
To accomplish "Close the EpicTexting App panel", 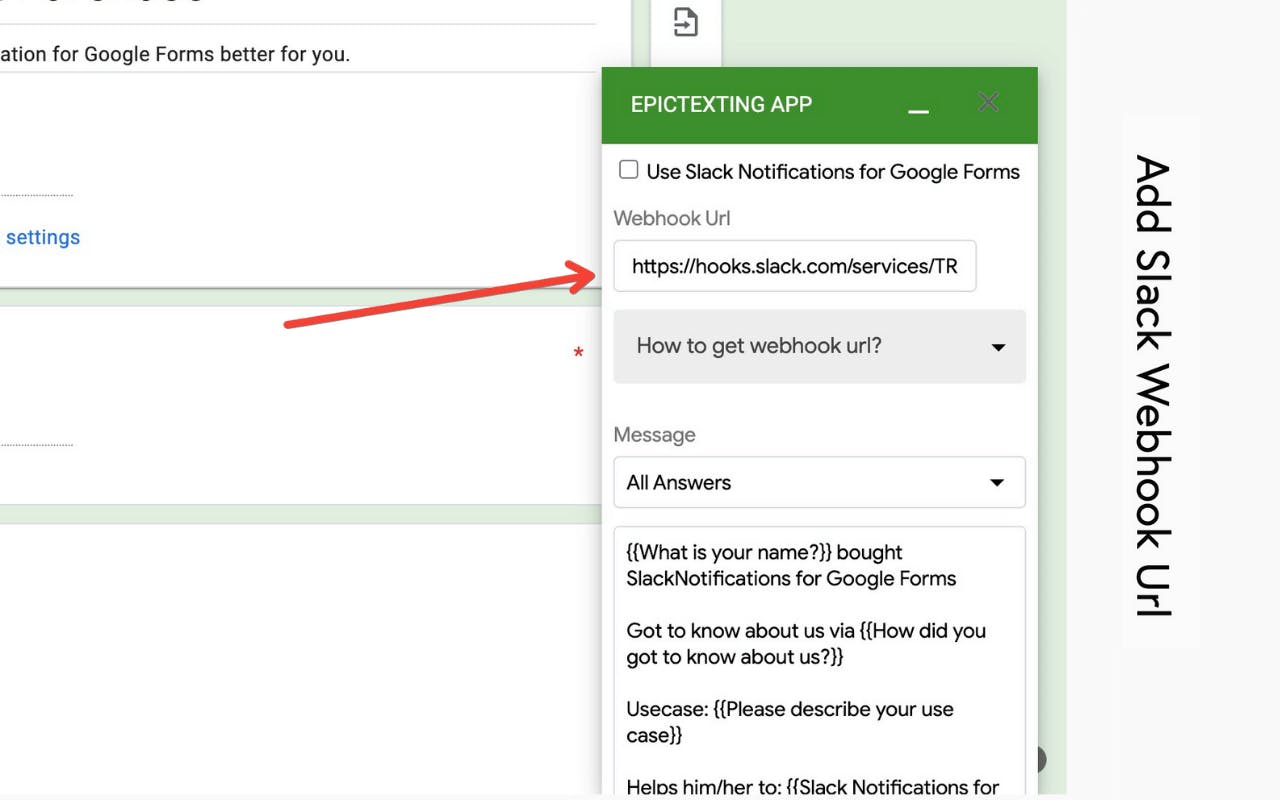I will point(988,102).
